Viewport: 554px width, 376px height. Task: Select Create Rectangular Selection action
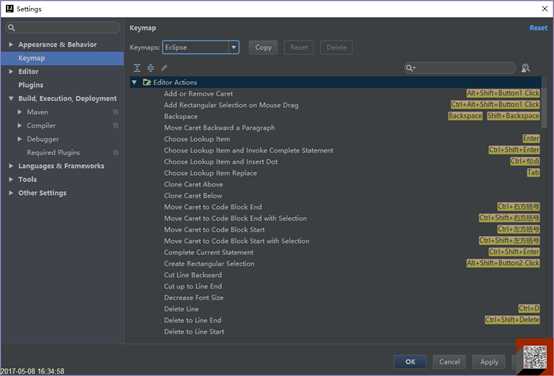pos(209,264)
